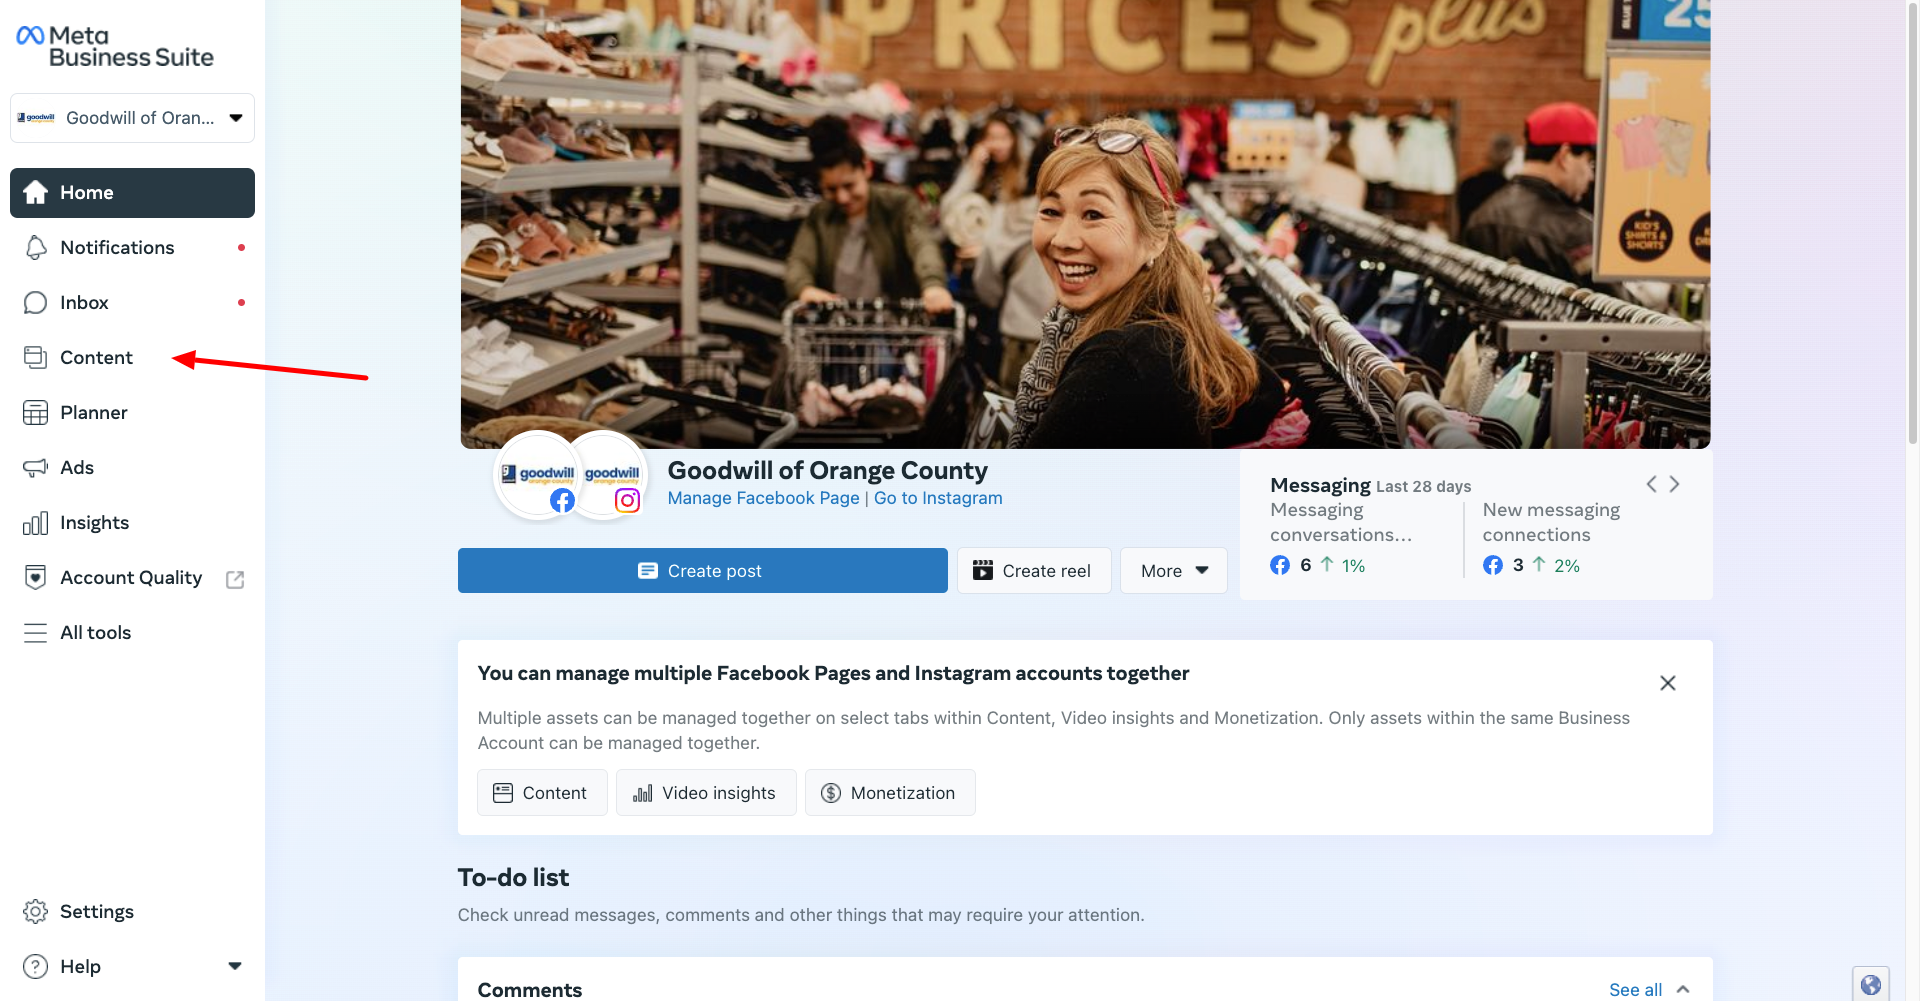Click the Create post button
The image size is (1920, 1001).
pyautogui.click(x=702, y=571)
